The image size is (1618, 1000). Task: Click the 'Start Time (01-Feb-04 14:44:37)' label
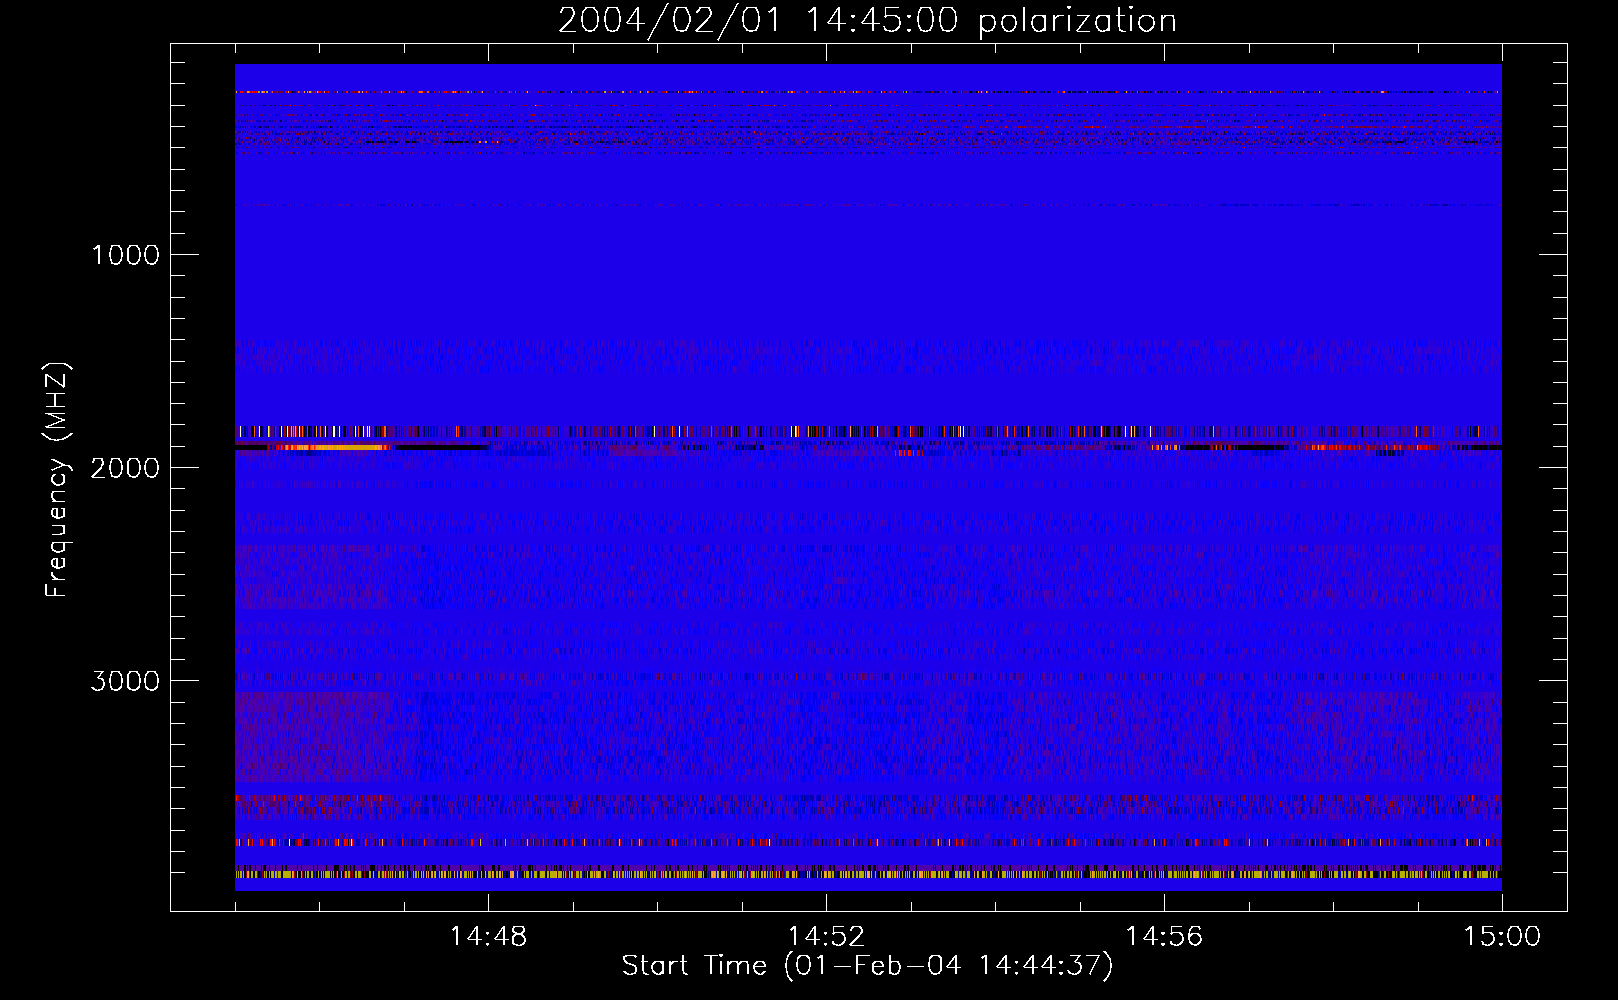(867, 966)
